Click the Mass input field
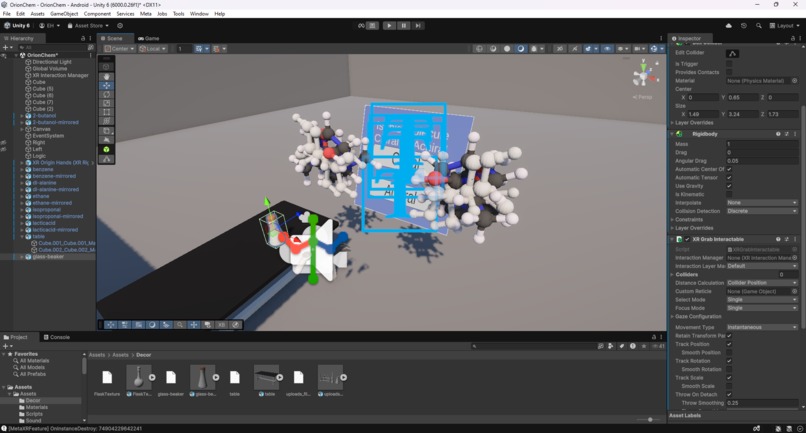The image size is (806, 433). [x=762, y=144]
